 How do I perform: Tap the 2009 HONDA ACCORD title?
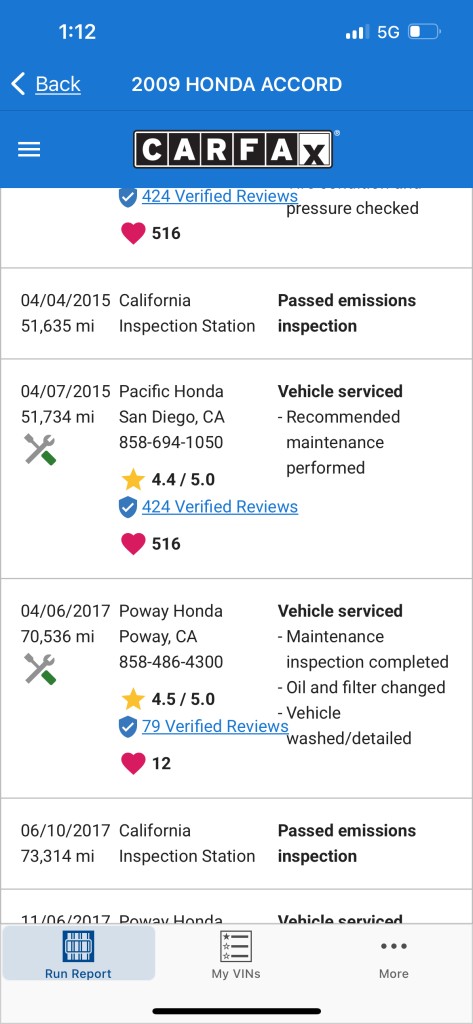[x=236, y=84]
